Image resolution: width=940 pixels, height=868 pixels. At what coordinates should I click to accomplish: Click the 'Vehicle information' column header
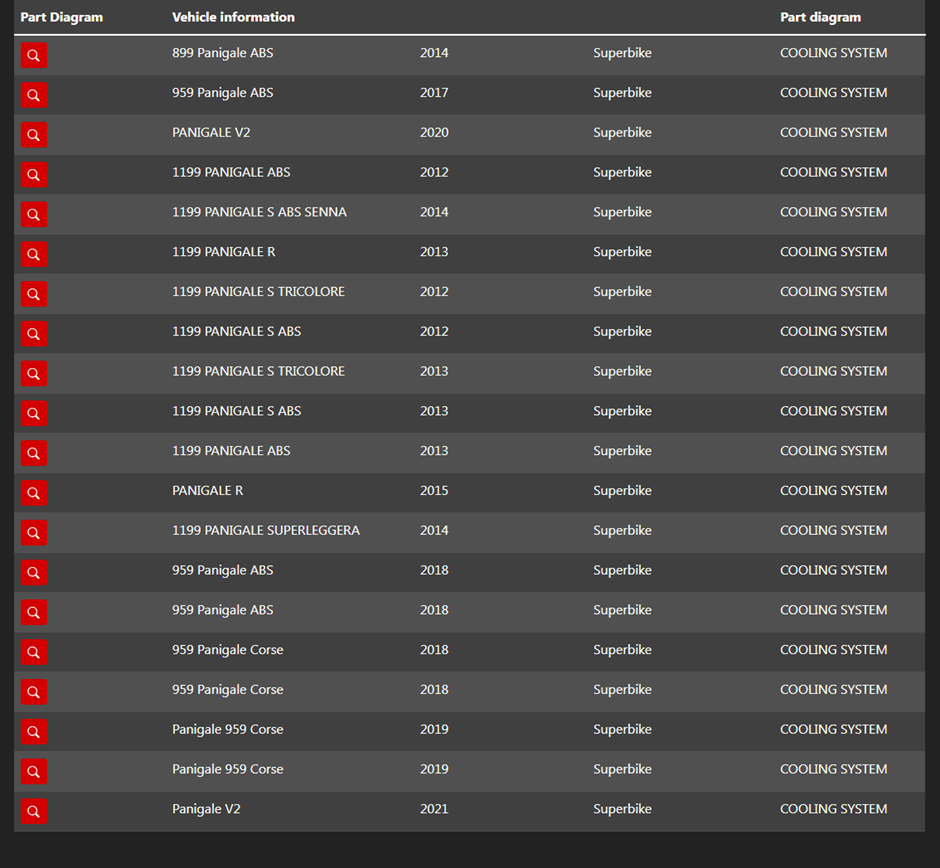click(x=233, y=17)
